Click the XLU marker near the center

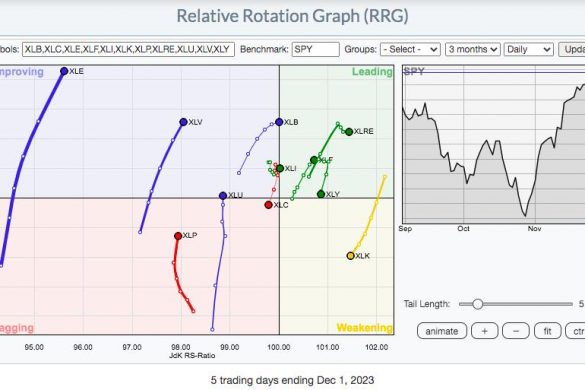(223, 196)
